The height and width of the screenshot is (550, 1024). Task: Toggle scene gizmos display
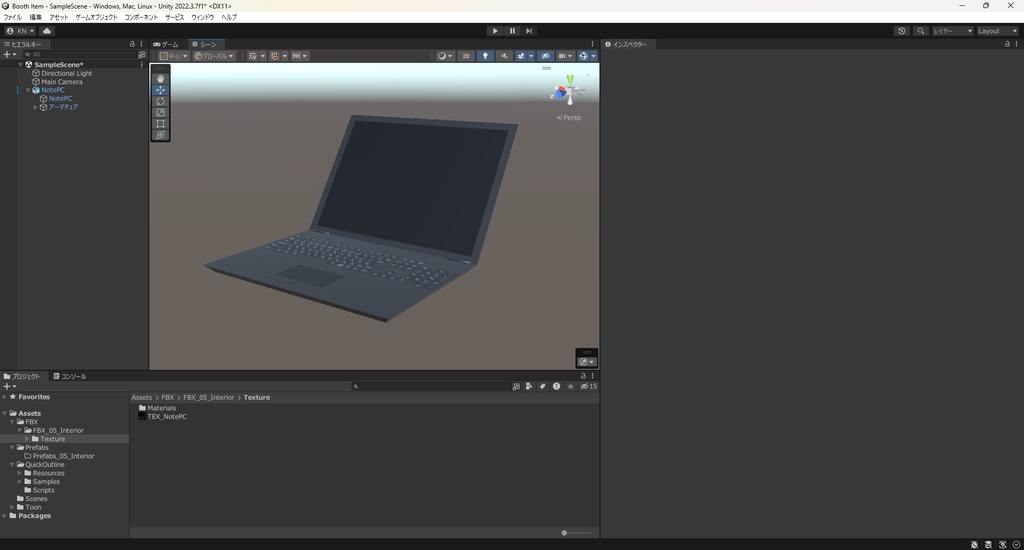click(583, 56)
